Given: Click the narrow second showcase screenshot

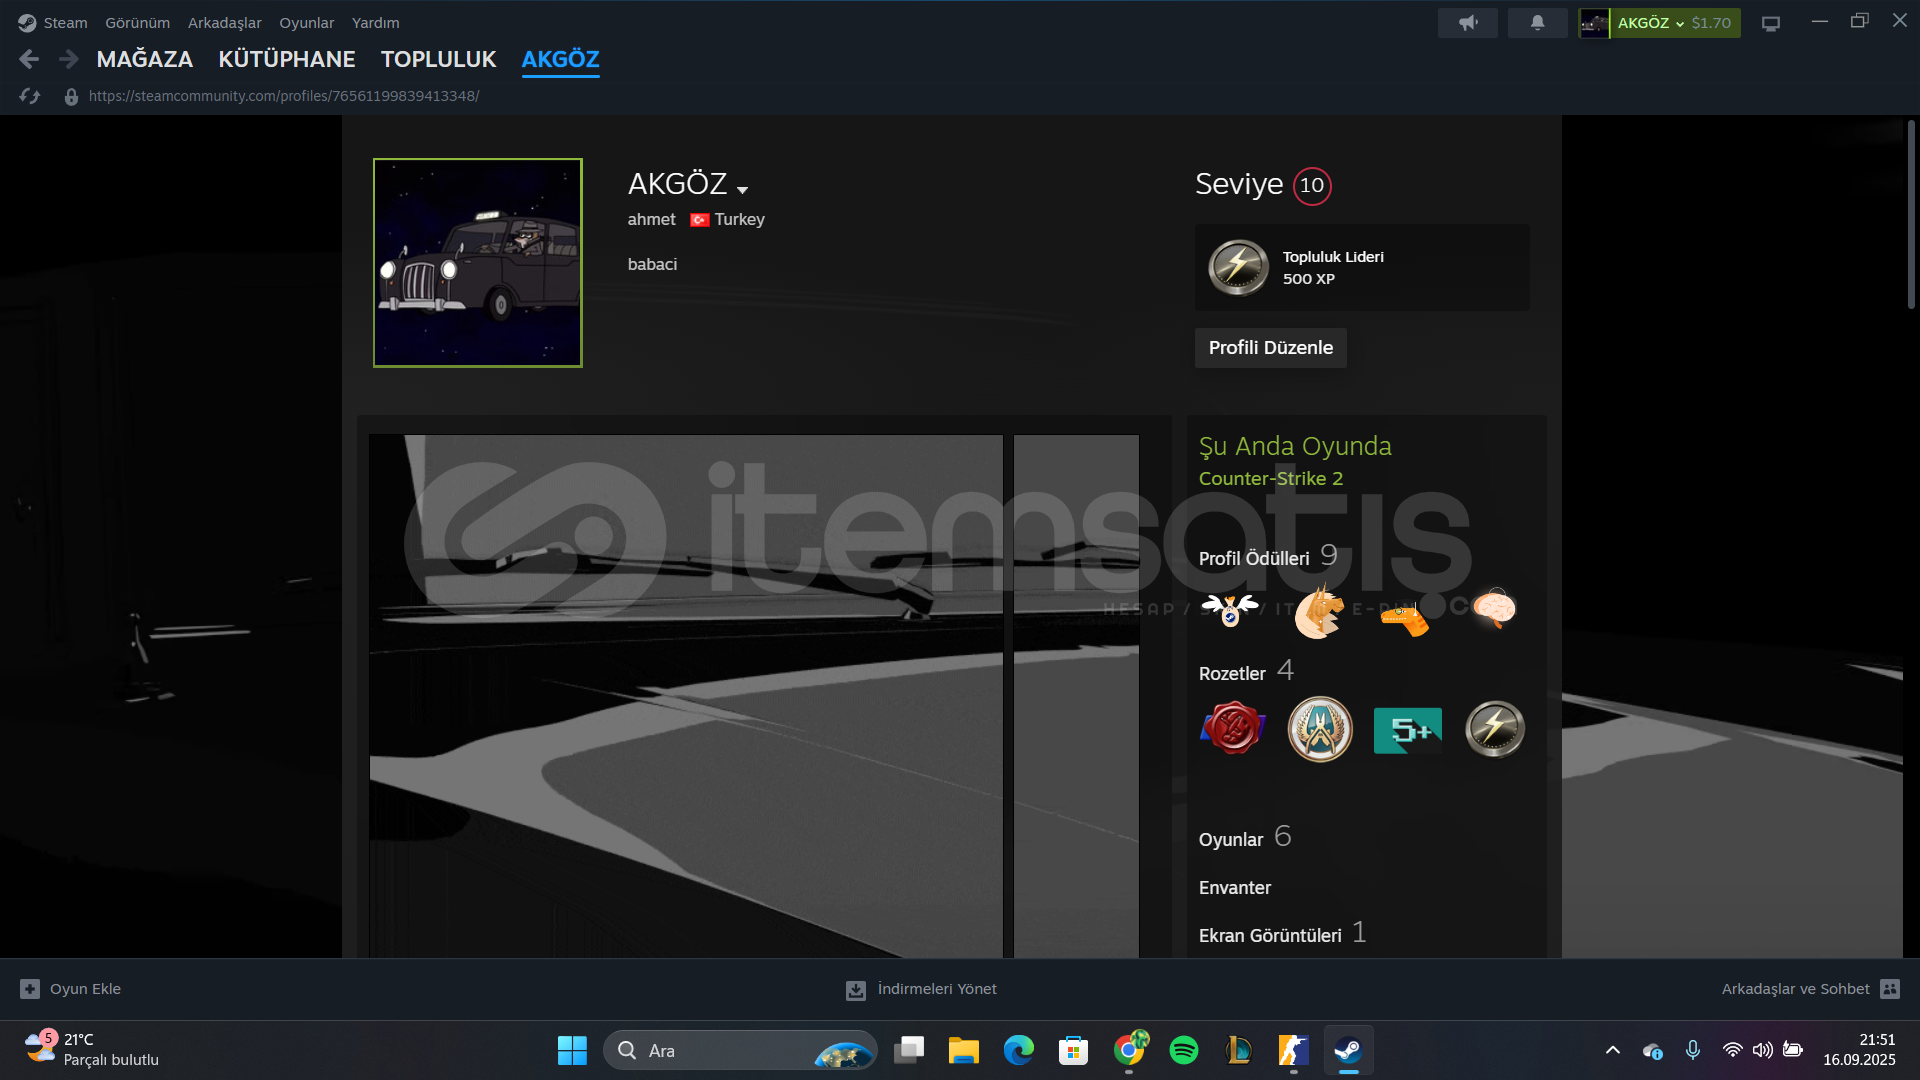Looking at the screenshot, I should 1076,696.
